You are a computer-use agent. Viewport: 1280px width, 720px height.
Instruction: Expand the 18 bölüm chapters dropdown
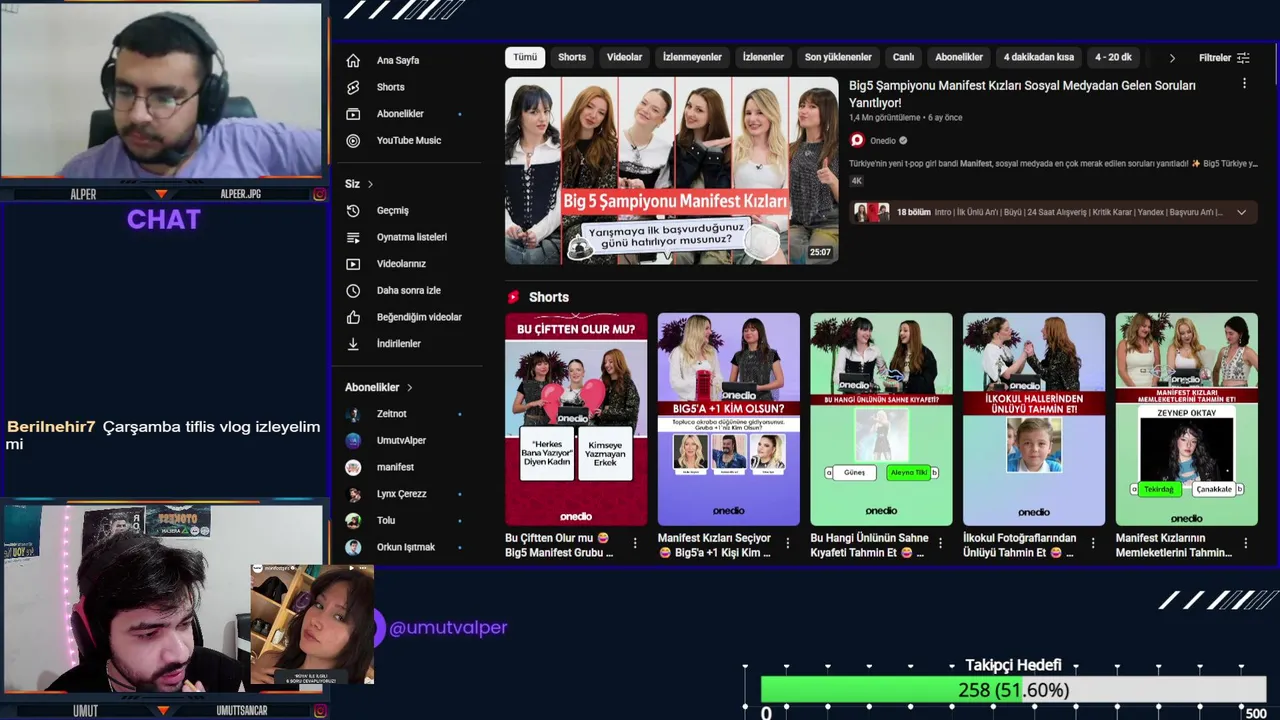1242,212
